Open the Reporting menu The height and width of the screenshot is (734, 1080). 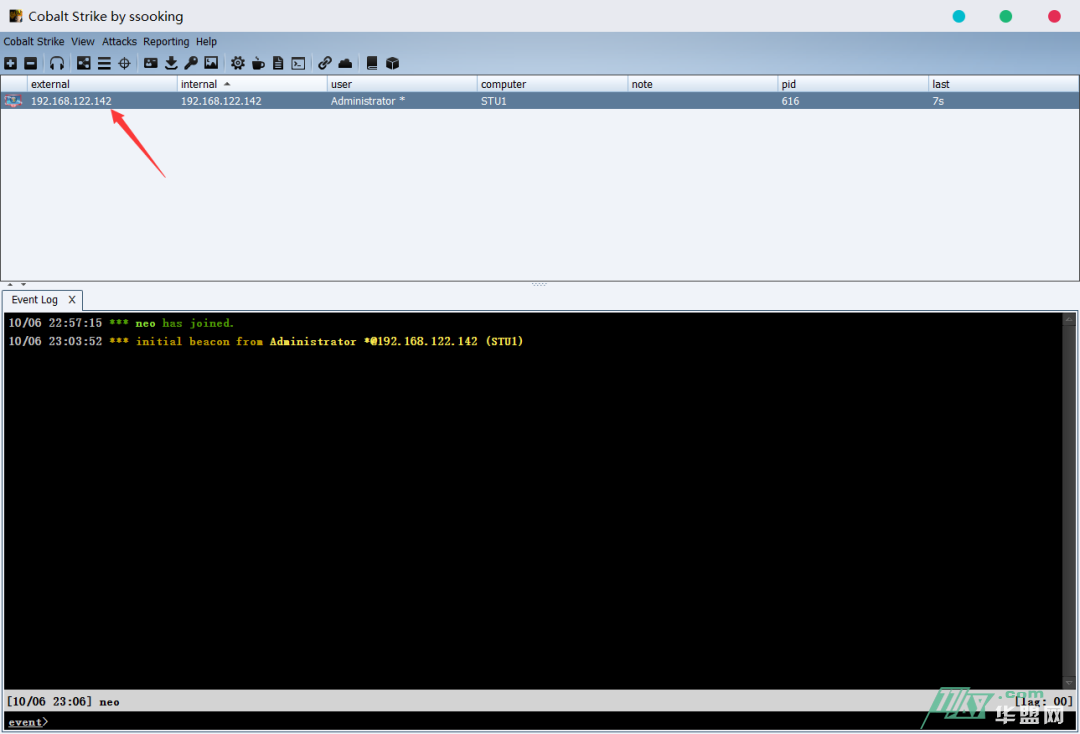point(166,42)
